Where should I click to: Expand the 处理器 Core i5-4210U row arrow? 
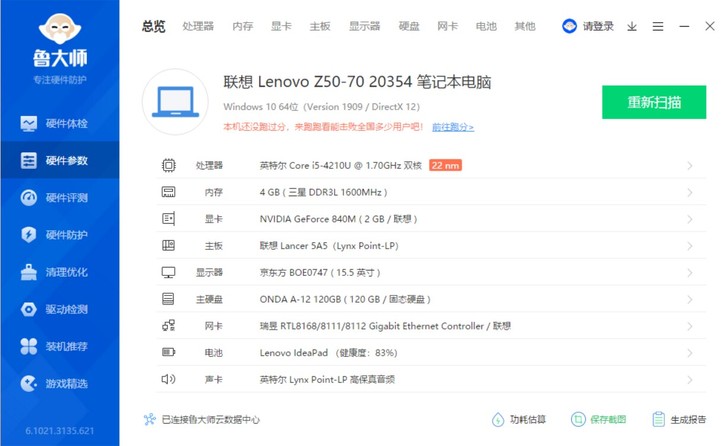[689, 165]
